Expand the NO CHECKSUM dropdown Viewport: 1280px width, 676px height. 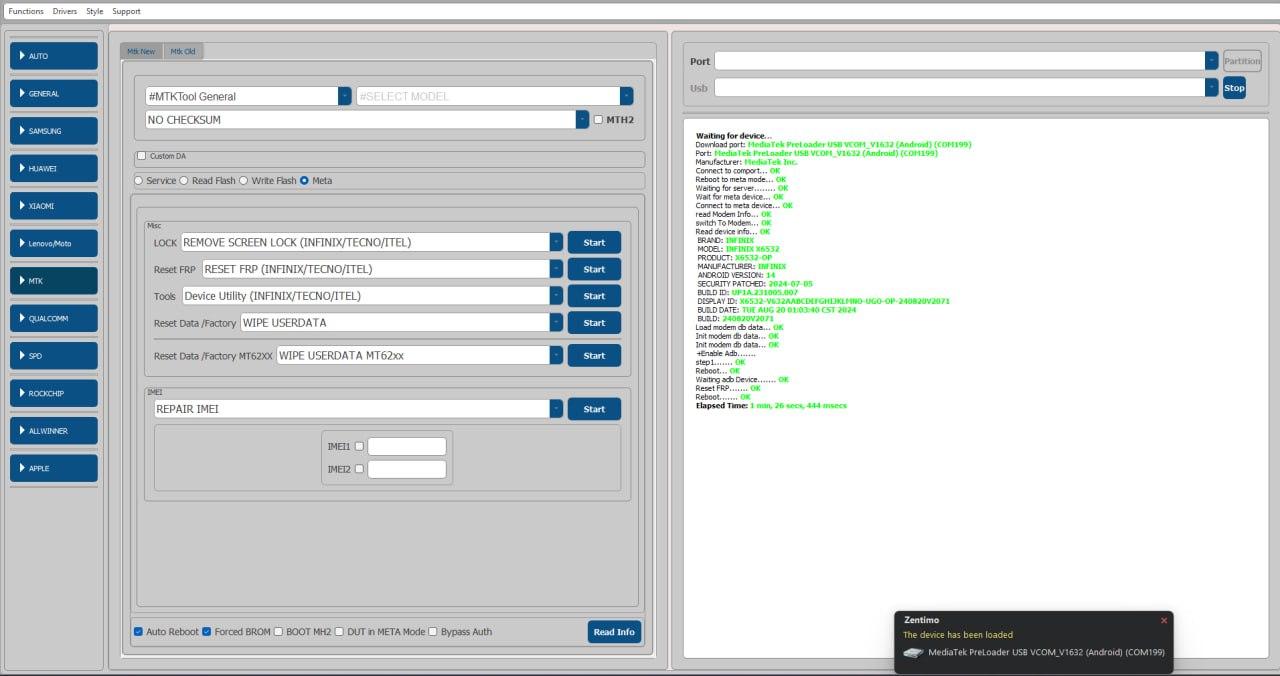[582, 120]
